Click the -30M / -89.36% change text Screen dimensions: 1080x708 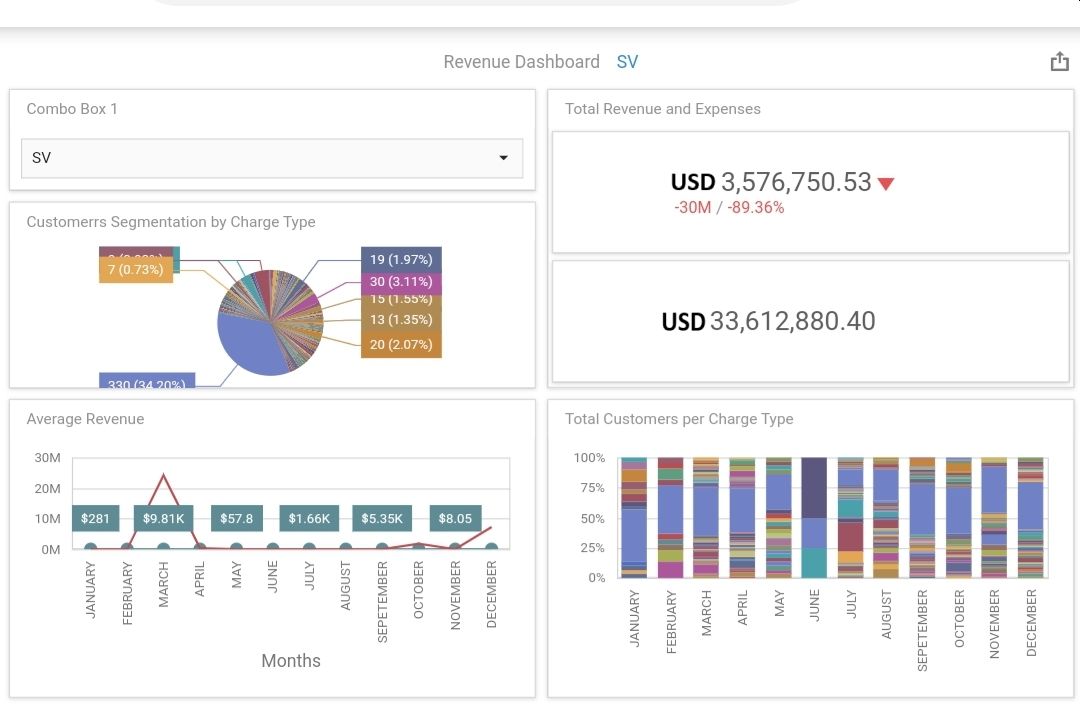coord(729,207)
